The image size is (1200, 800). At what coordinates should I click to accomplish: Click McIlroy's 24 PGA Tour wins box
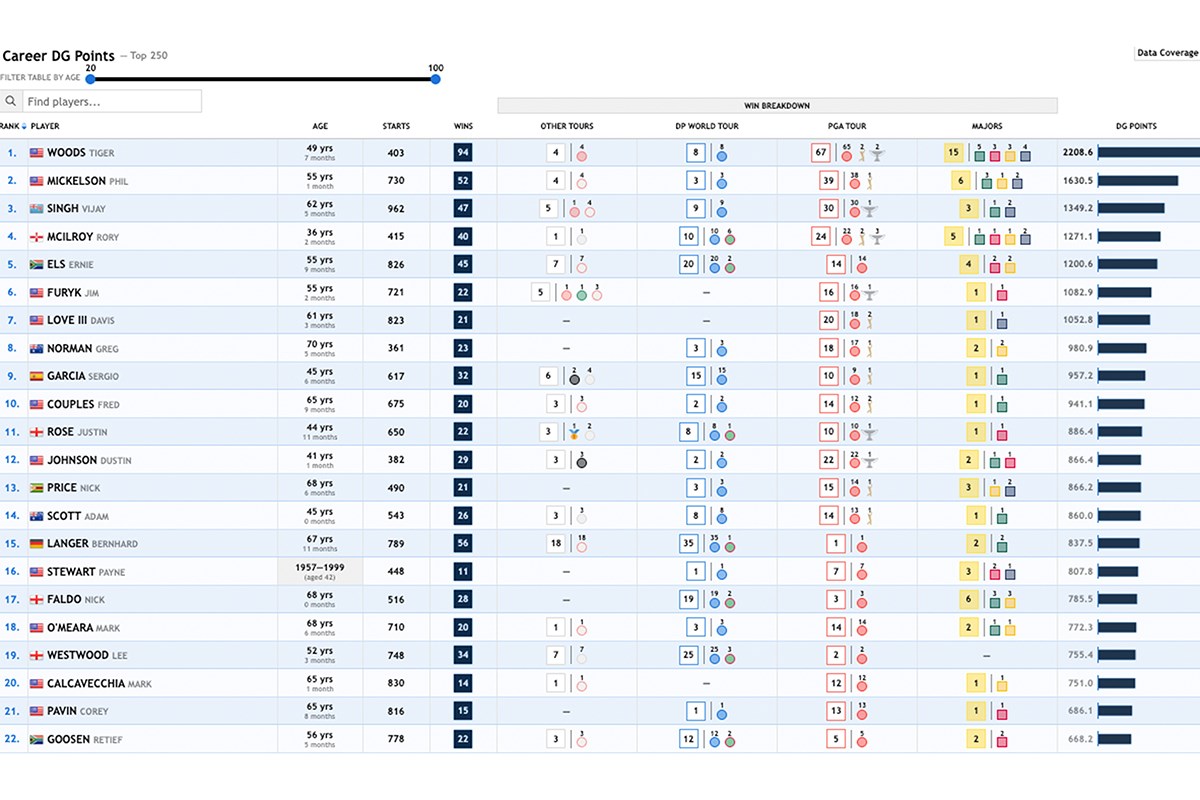(821, 237)
